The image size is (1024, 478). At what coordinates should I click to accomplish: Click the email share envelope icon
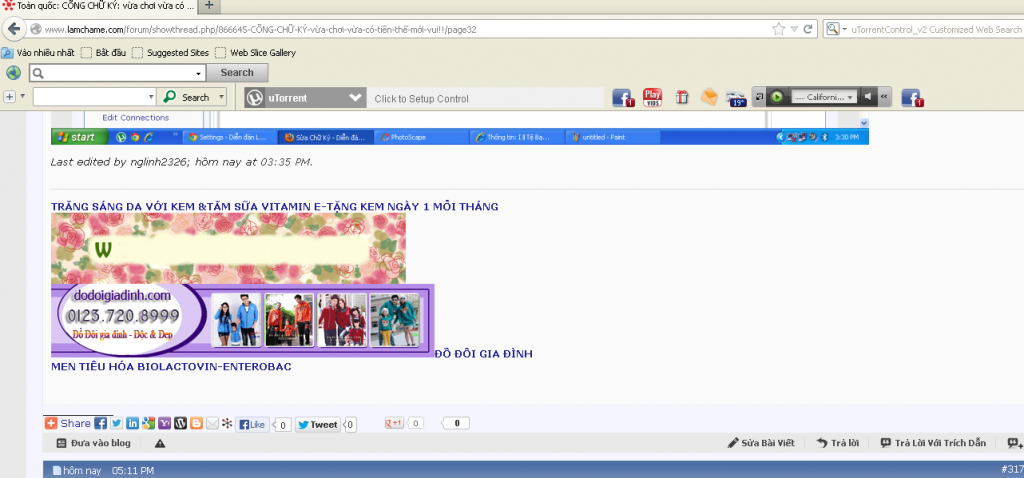coord(212,424)
